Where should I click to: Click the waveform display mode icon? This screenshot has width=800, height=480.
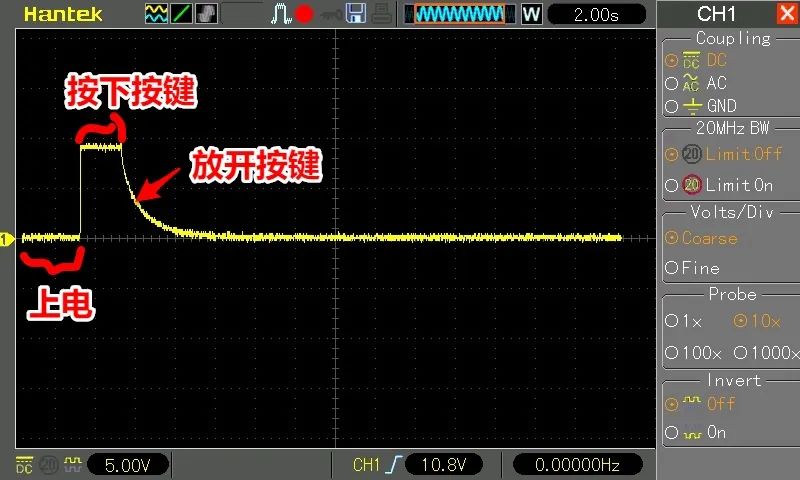click(157, 14)
